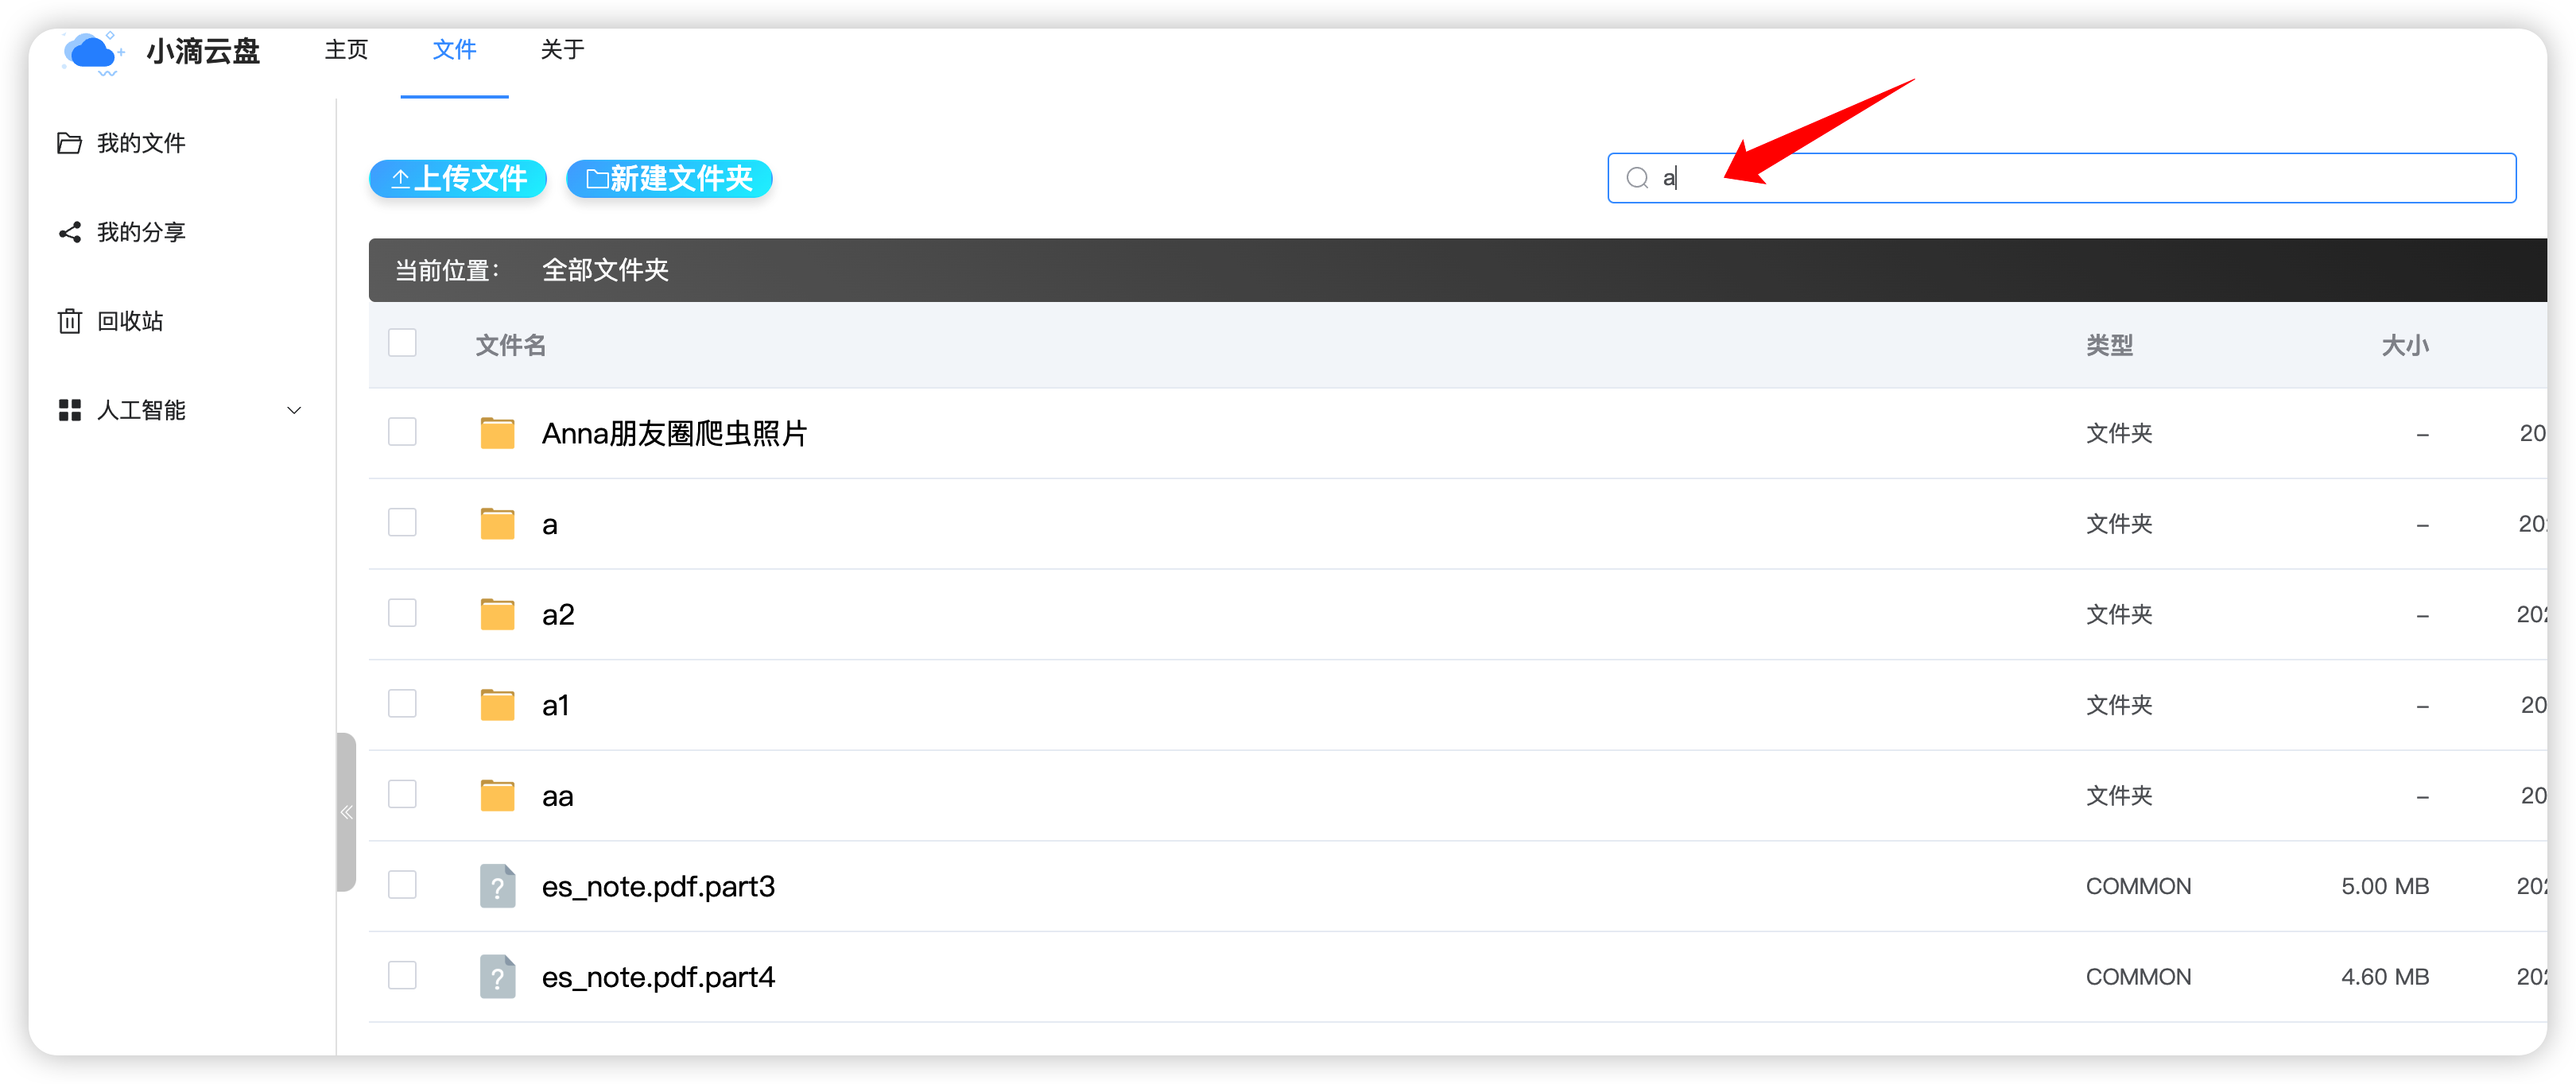Open the aa folder
2576x1084 pixels.
(x=557, y=796)
